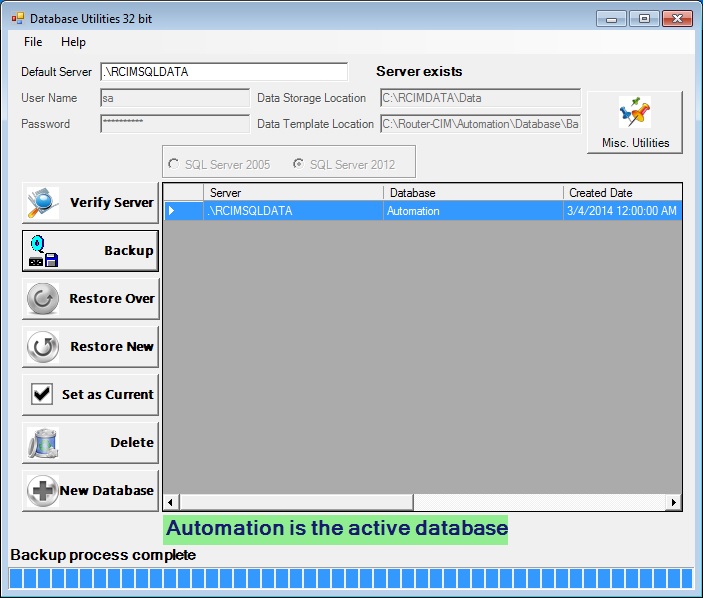
Task: Click the backup progress bar
Action: (351, 578)
